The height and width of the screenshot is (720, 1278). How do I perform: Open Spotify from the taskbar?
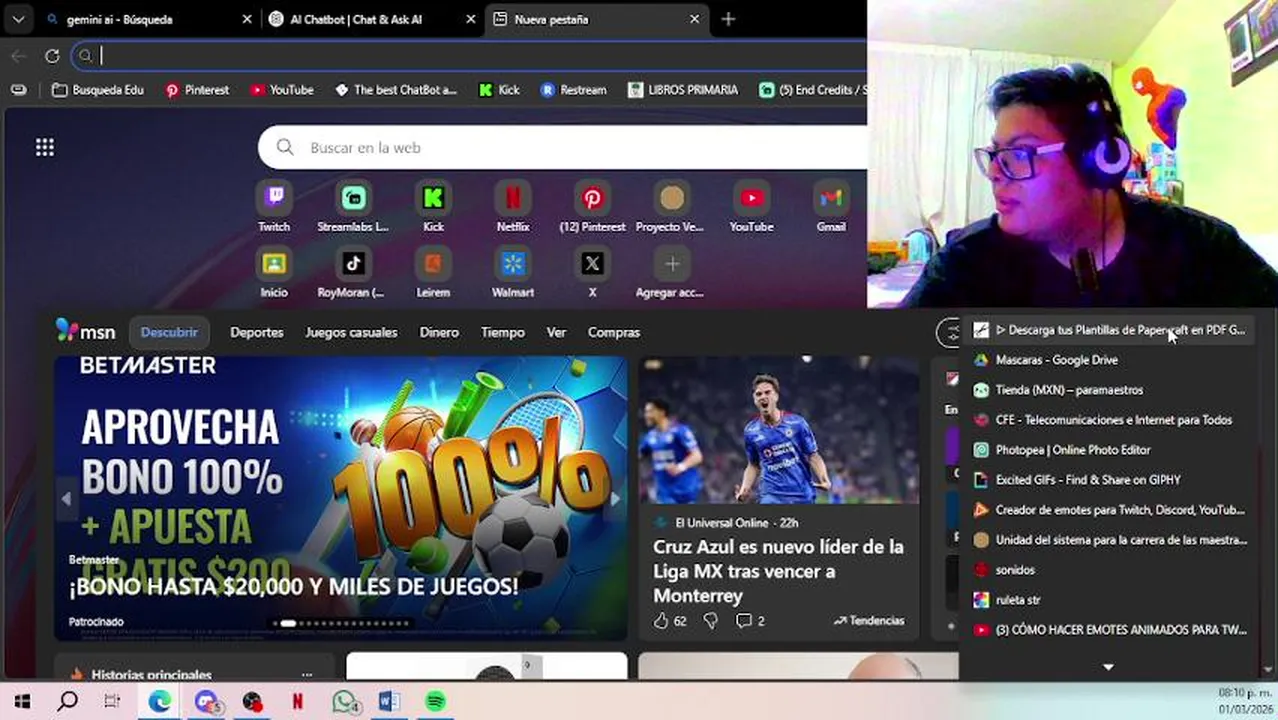click(x=435, y=702)
